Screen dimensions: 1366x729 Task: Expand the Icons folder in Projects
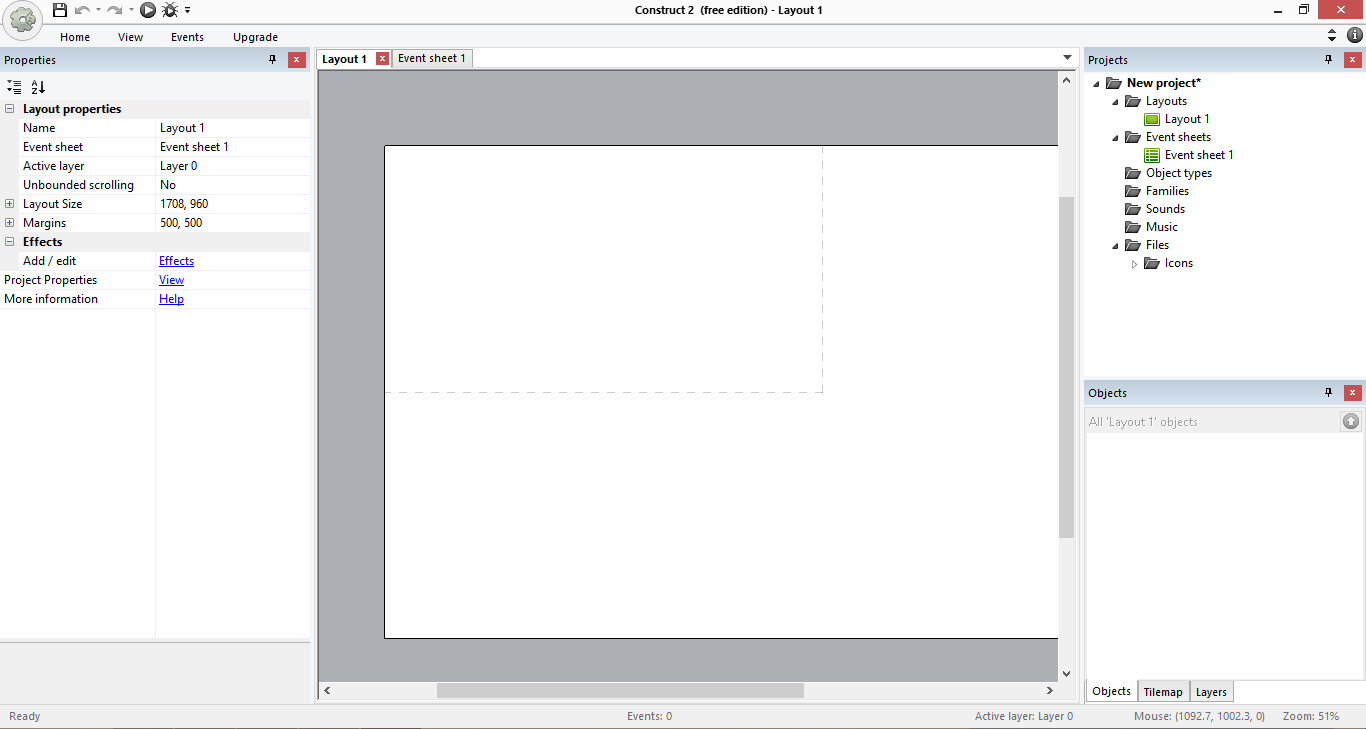coord(1134,264)
